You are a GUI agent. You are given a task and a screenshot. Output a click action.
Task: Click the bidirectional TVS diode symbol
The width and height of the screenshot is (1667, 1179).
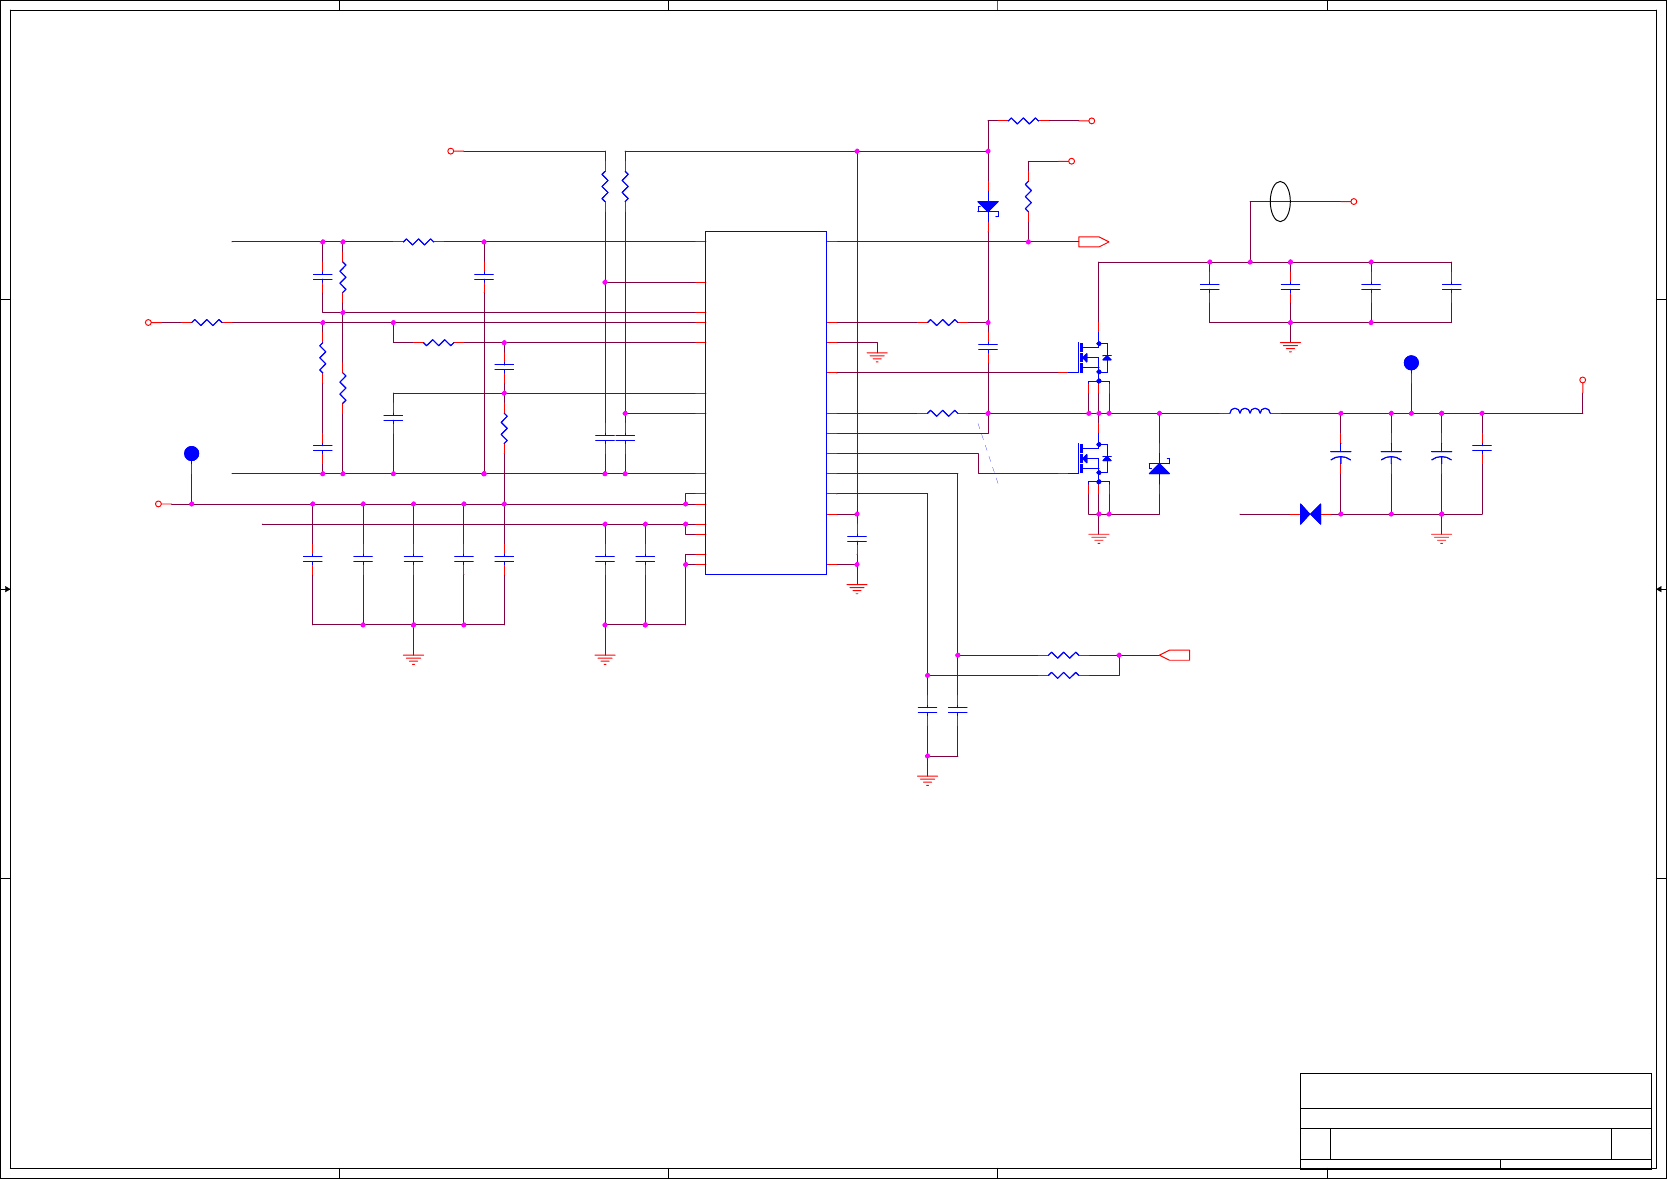point(1310,514)
